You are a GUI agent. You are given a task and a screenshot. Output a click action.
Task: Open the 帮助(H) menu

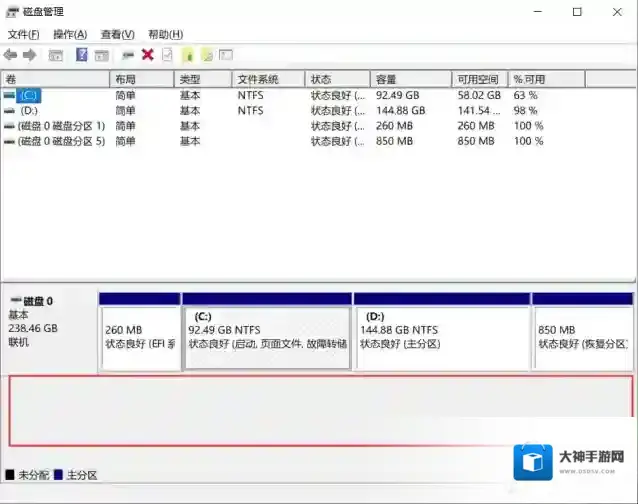(165, 35)
